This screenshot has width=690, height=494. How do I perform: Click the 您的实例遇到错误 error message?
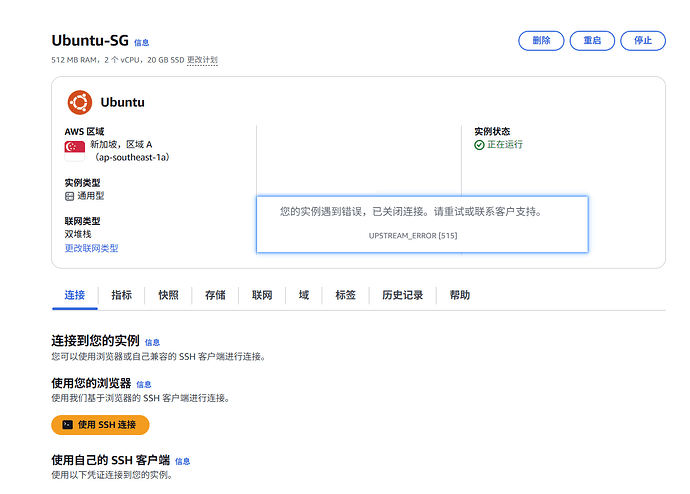pos(411,212)
